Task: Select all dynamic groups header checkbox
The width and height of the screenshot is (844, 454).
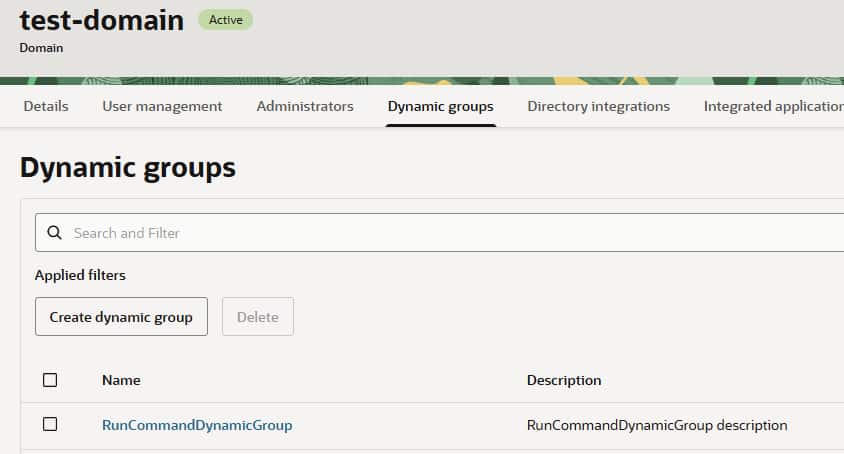Action: (x=50, y=380)
